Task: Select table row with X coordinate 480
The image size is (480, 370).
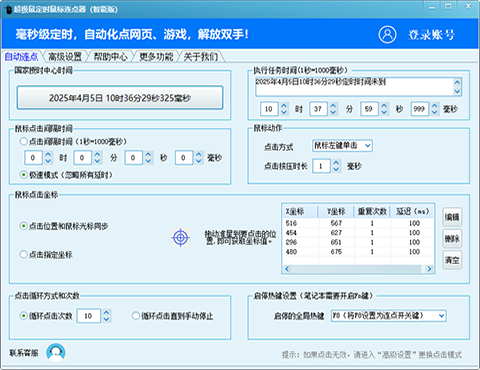Action: 358,252
